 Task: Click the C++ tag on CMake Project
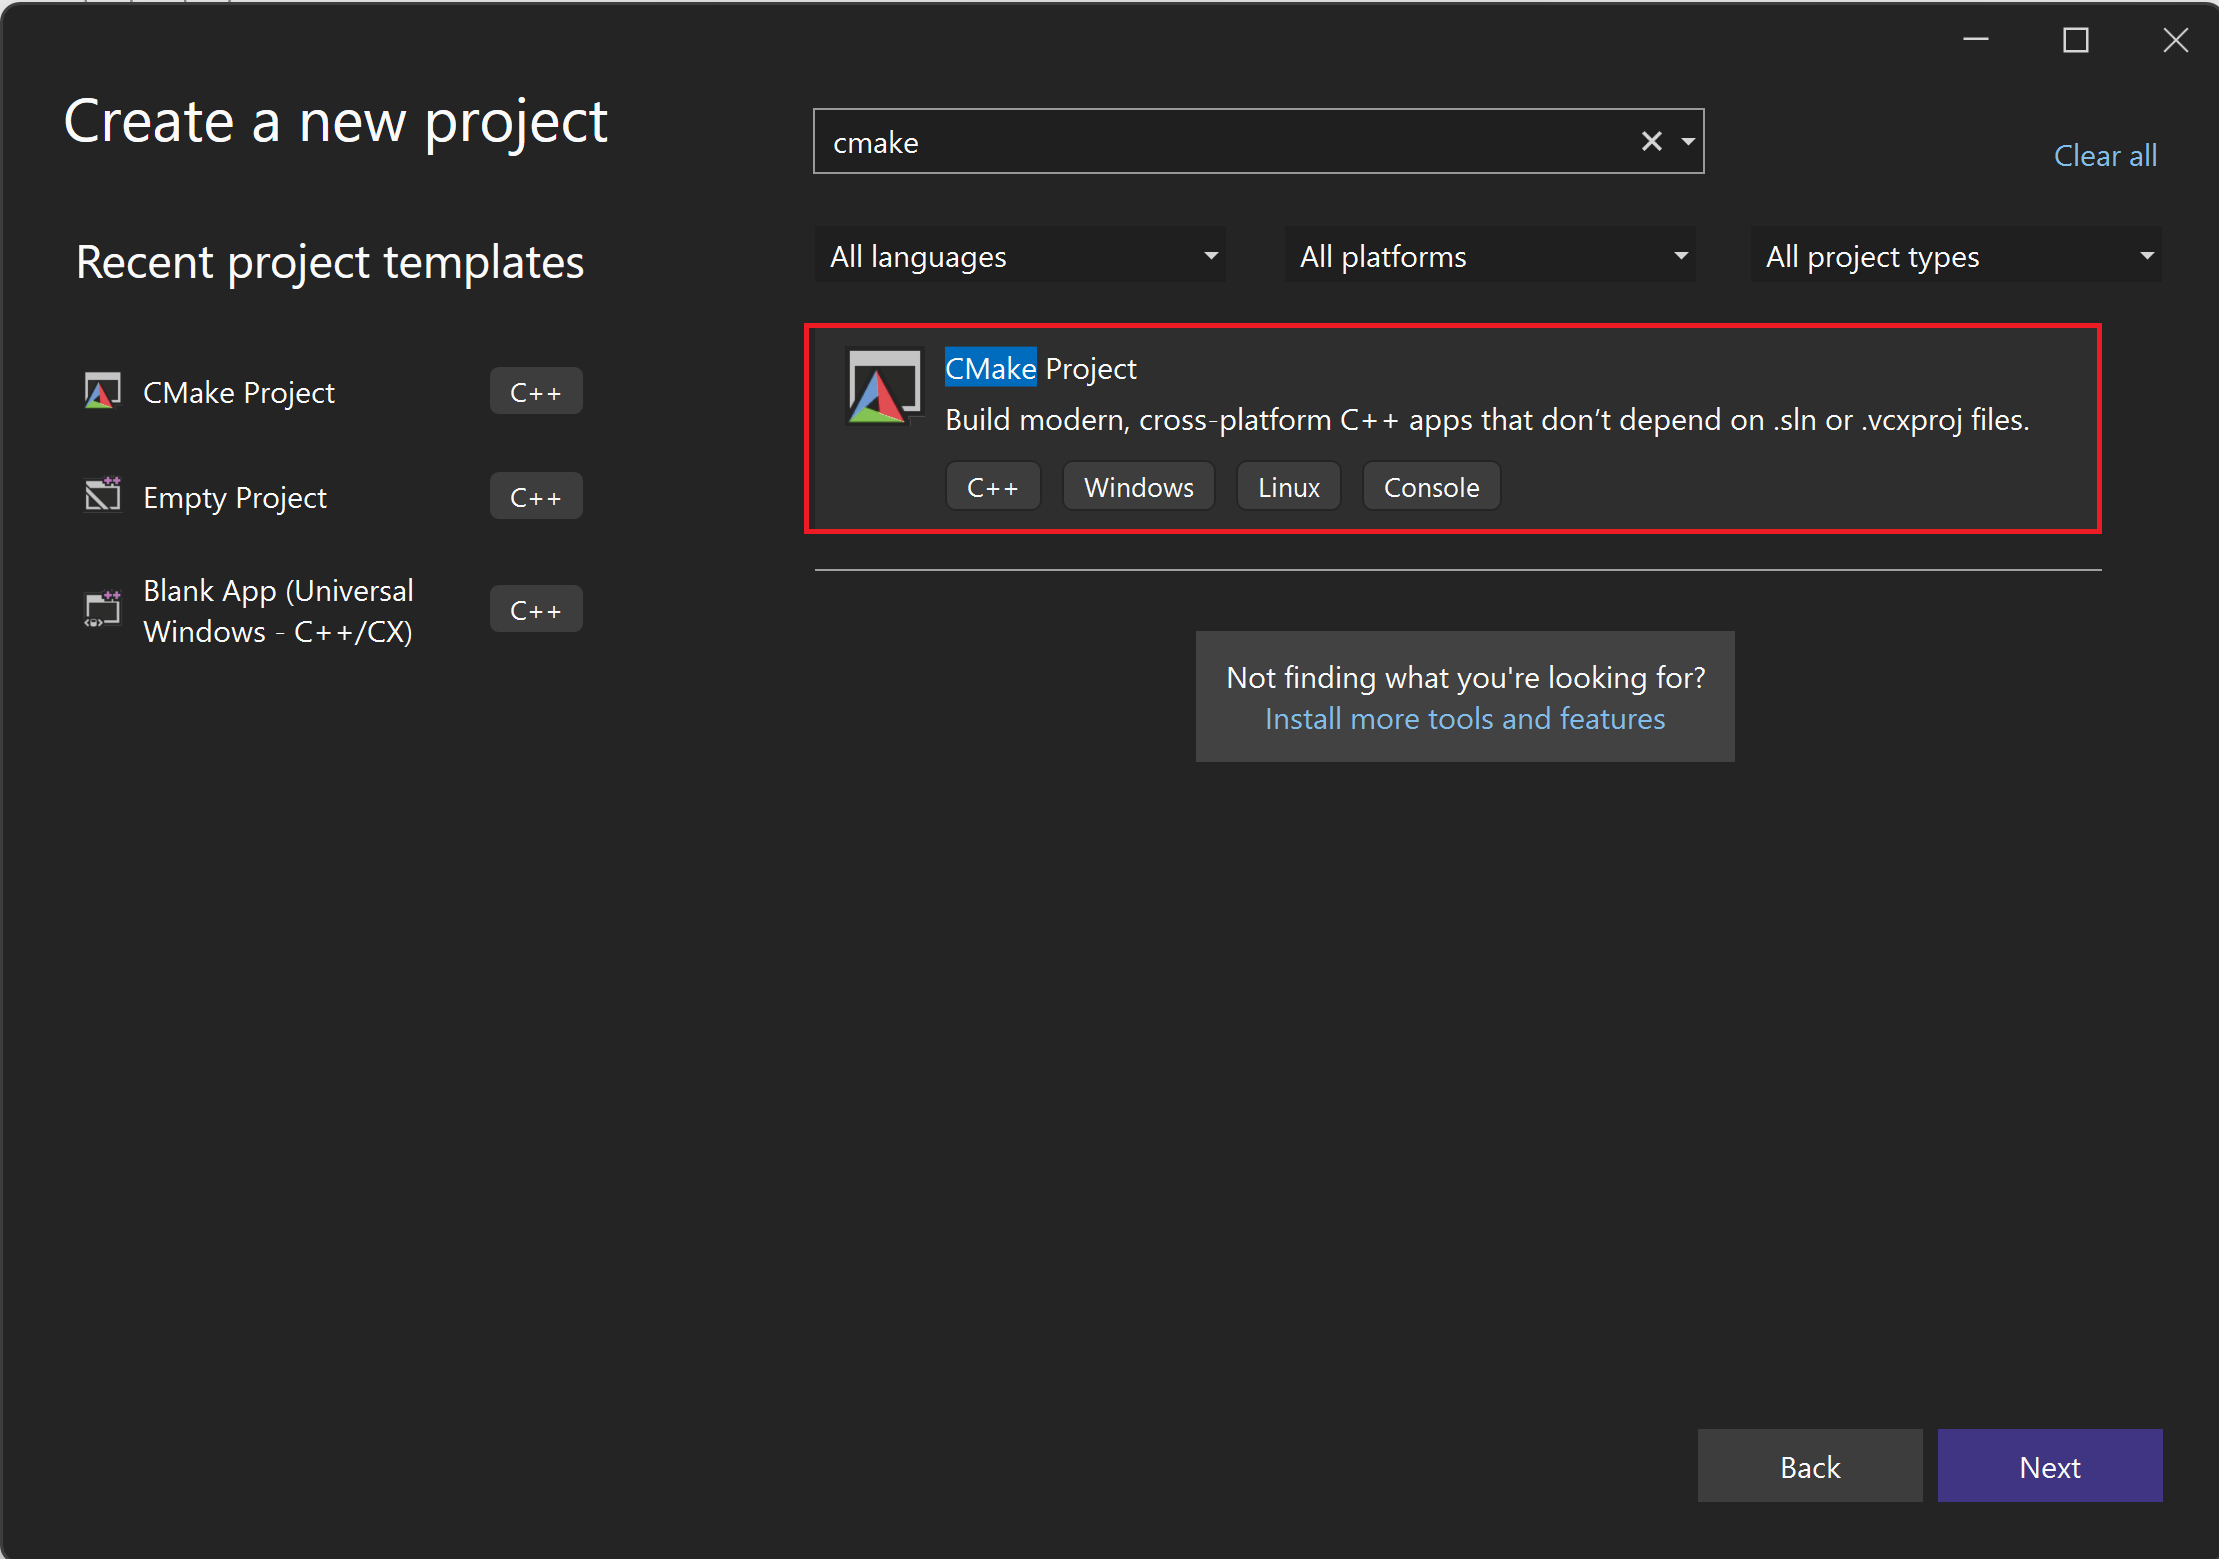pyautogui.click(x=991, y=488)
